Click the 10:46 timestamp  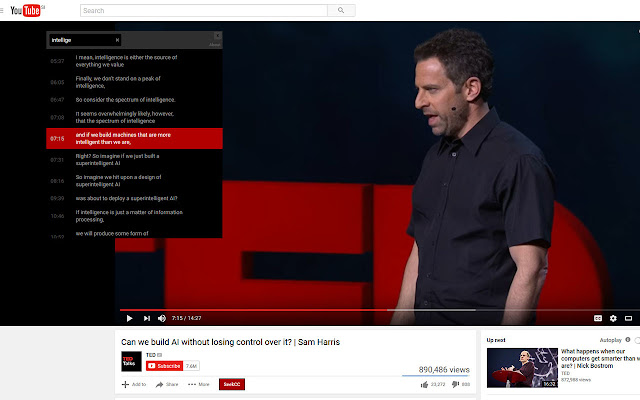pos(57,216)
